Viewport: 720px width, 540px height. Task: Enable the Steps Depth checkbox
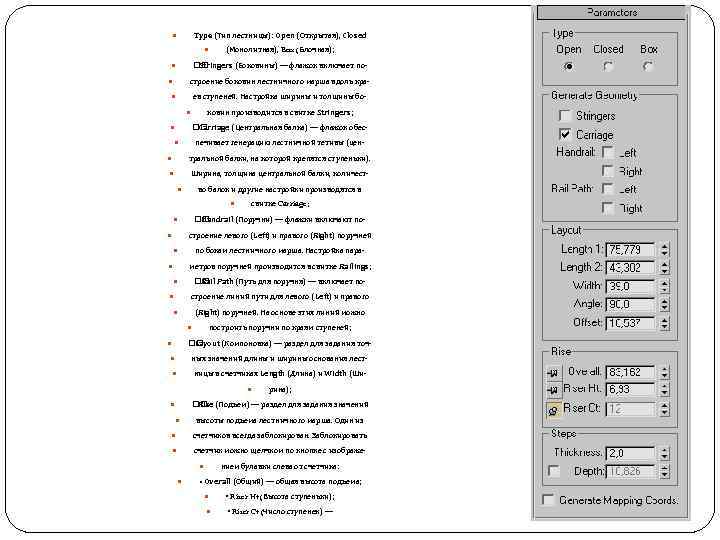click(x=554, y=471)
